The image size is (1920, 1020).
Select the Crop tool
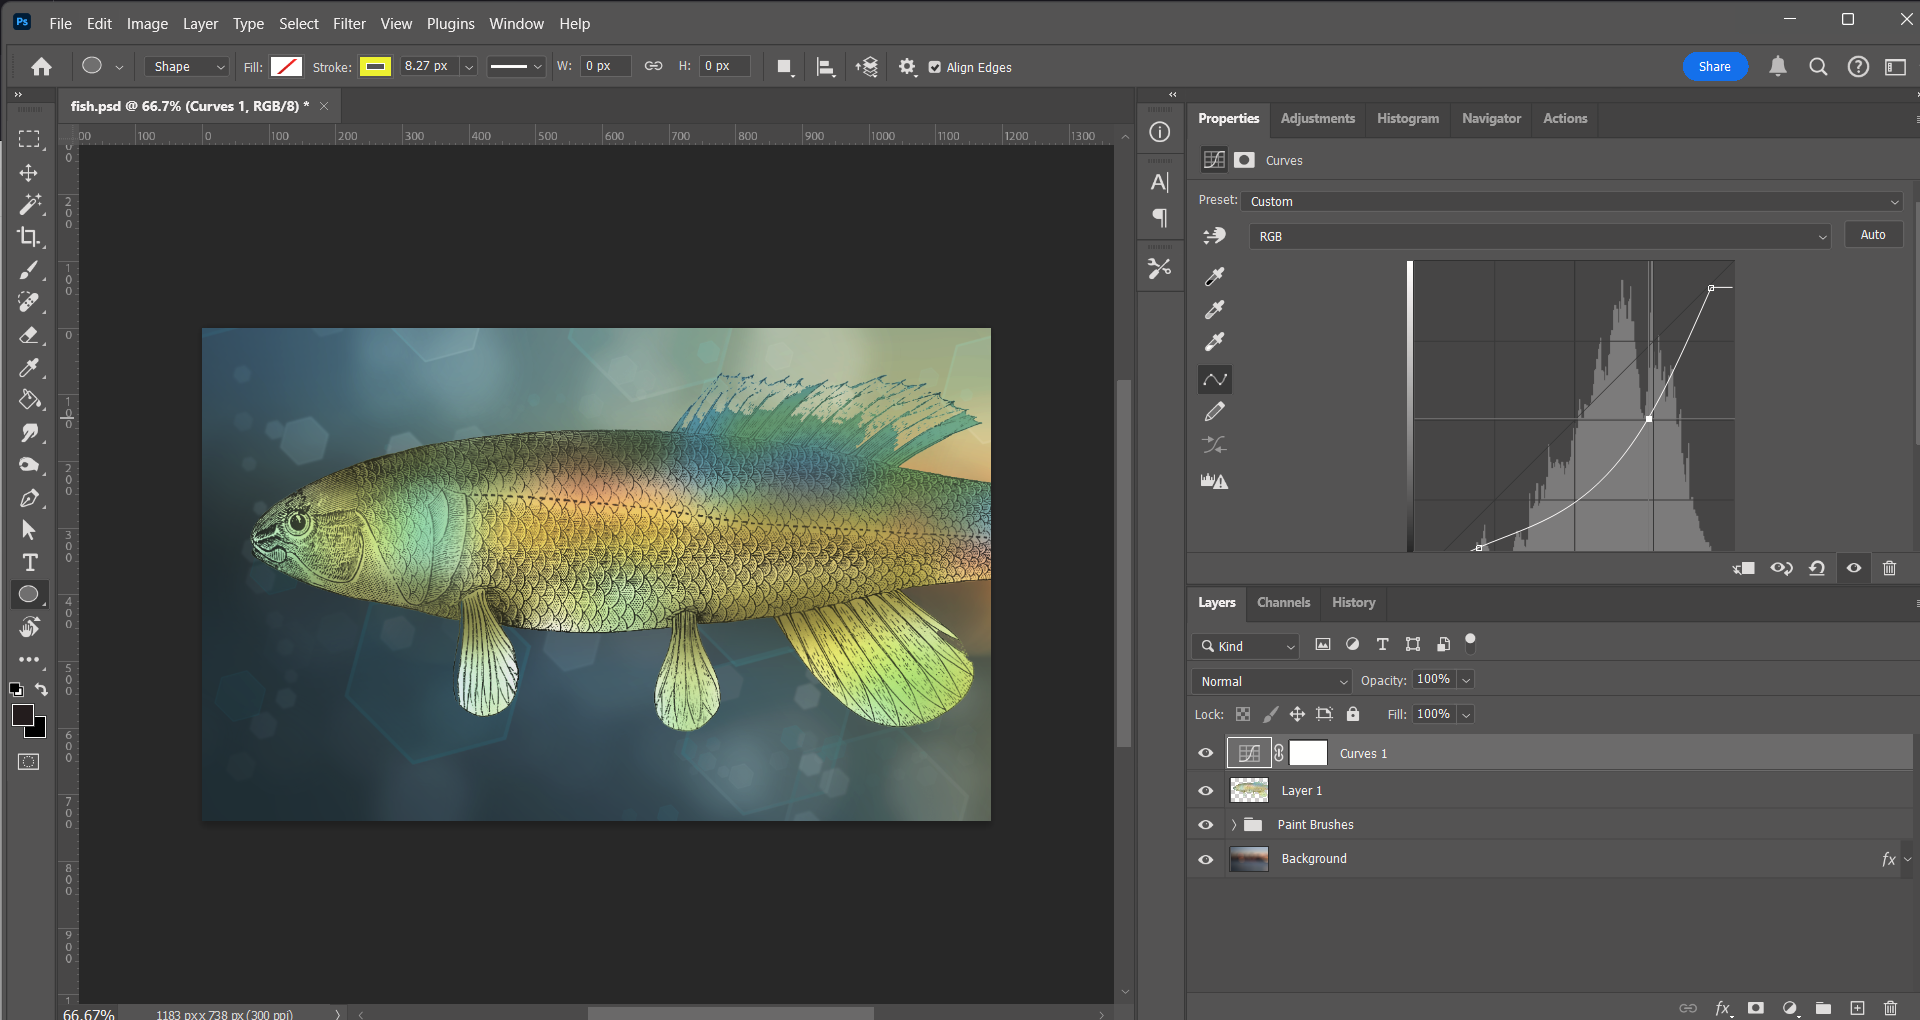click(29, 237)
